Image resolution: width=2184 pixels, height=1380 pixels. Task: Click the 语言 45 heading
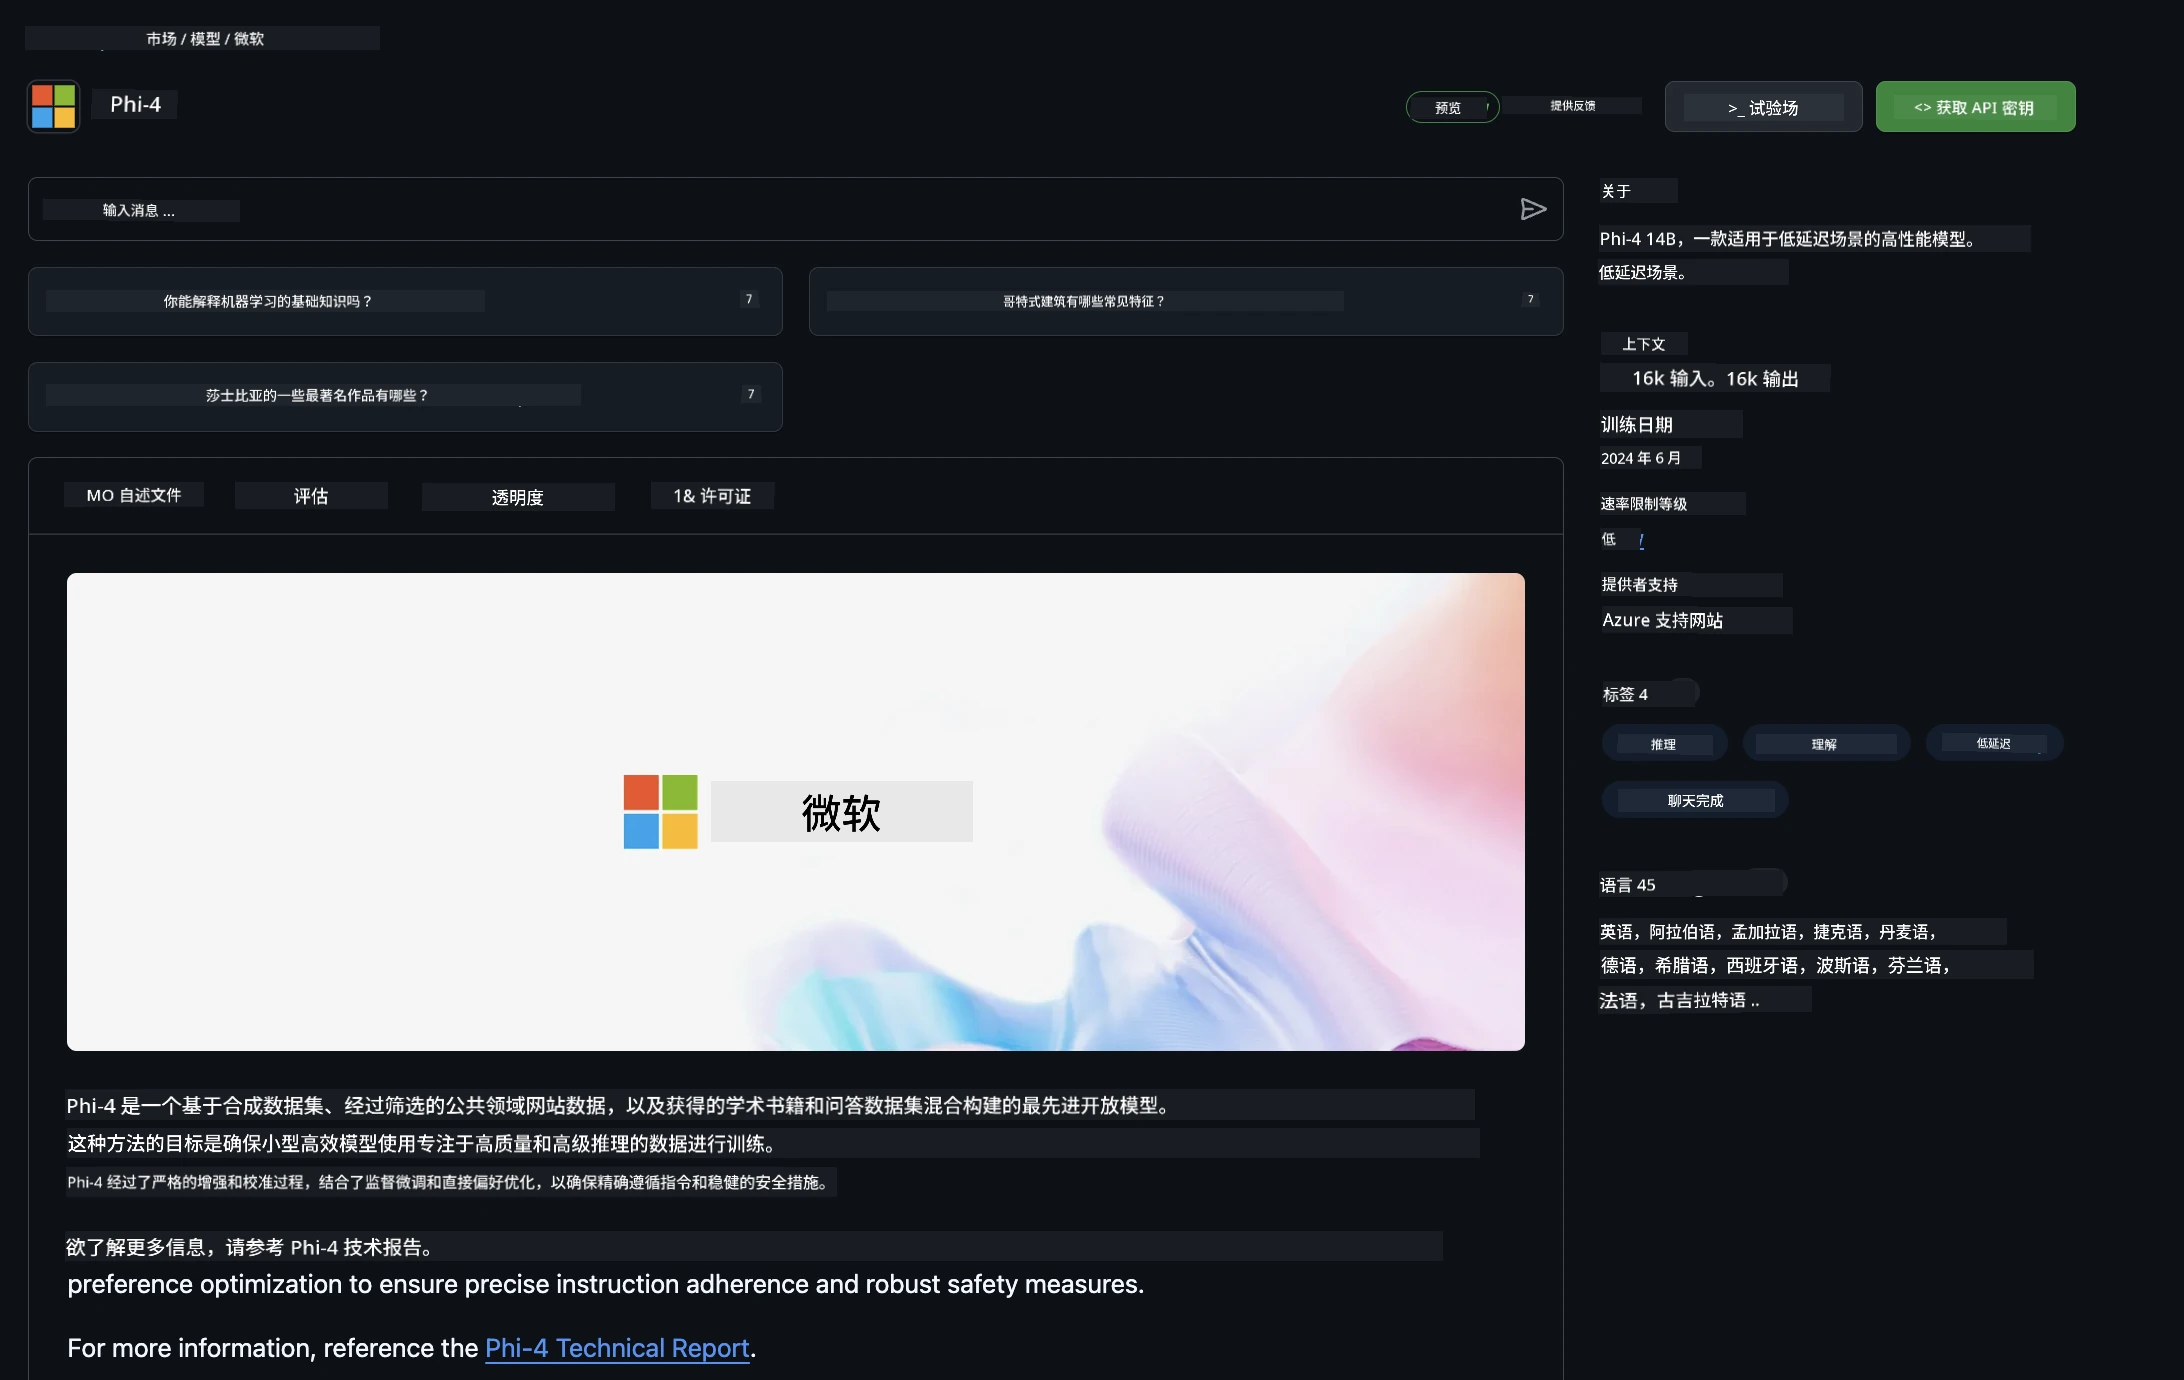(x=1628, y=885)
